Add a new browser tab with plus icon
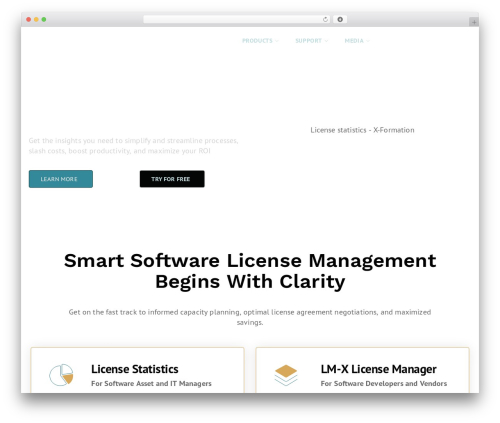 click(474, 22)
